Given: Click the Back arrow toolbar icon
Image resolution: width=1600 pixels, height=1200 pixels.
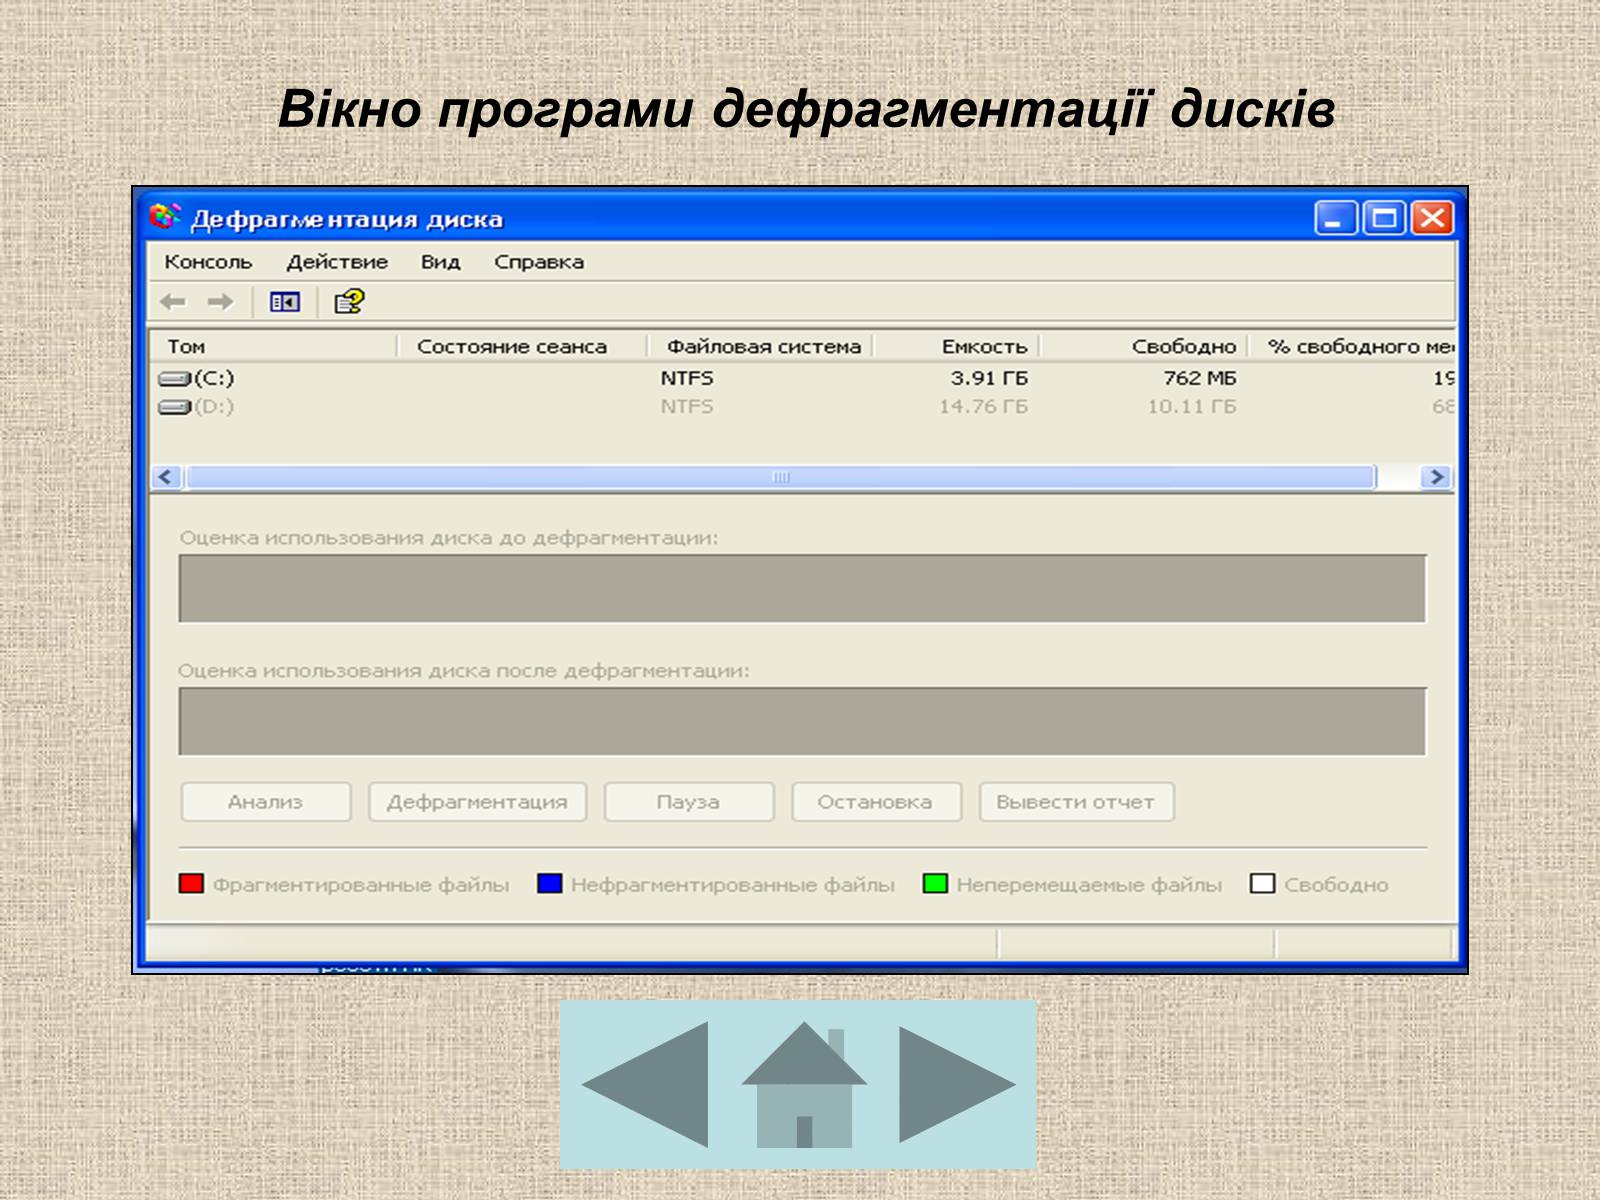Looking at the screenshot, I should tap(173, 301).
